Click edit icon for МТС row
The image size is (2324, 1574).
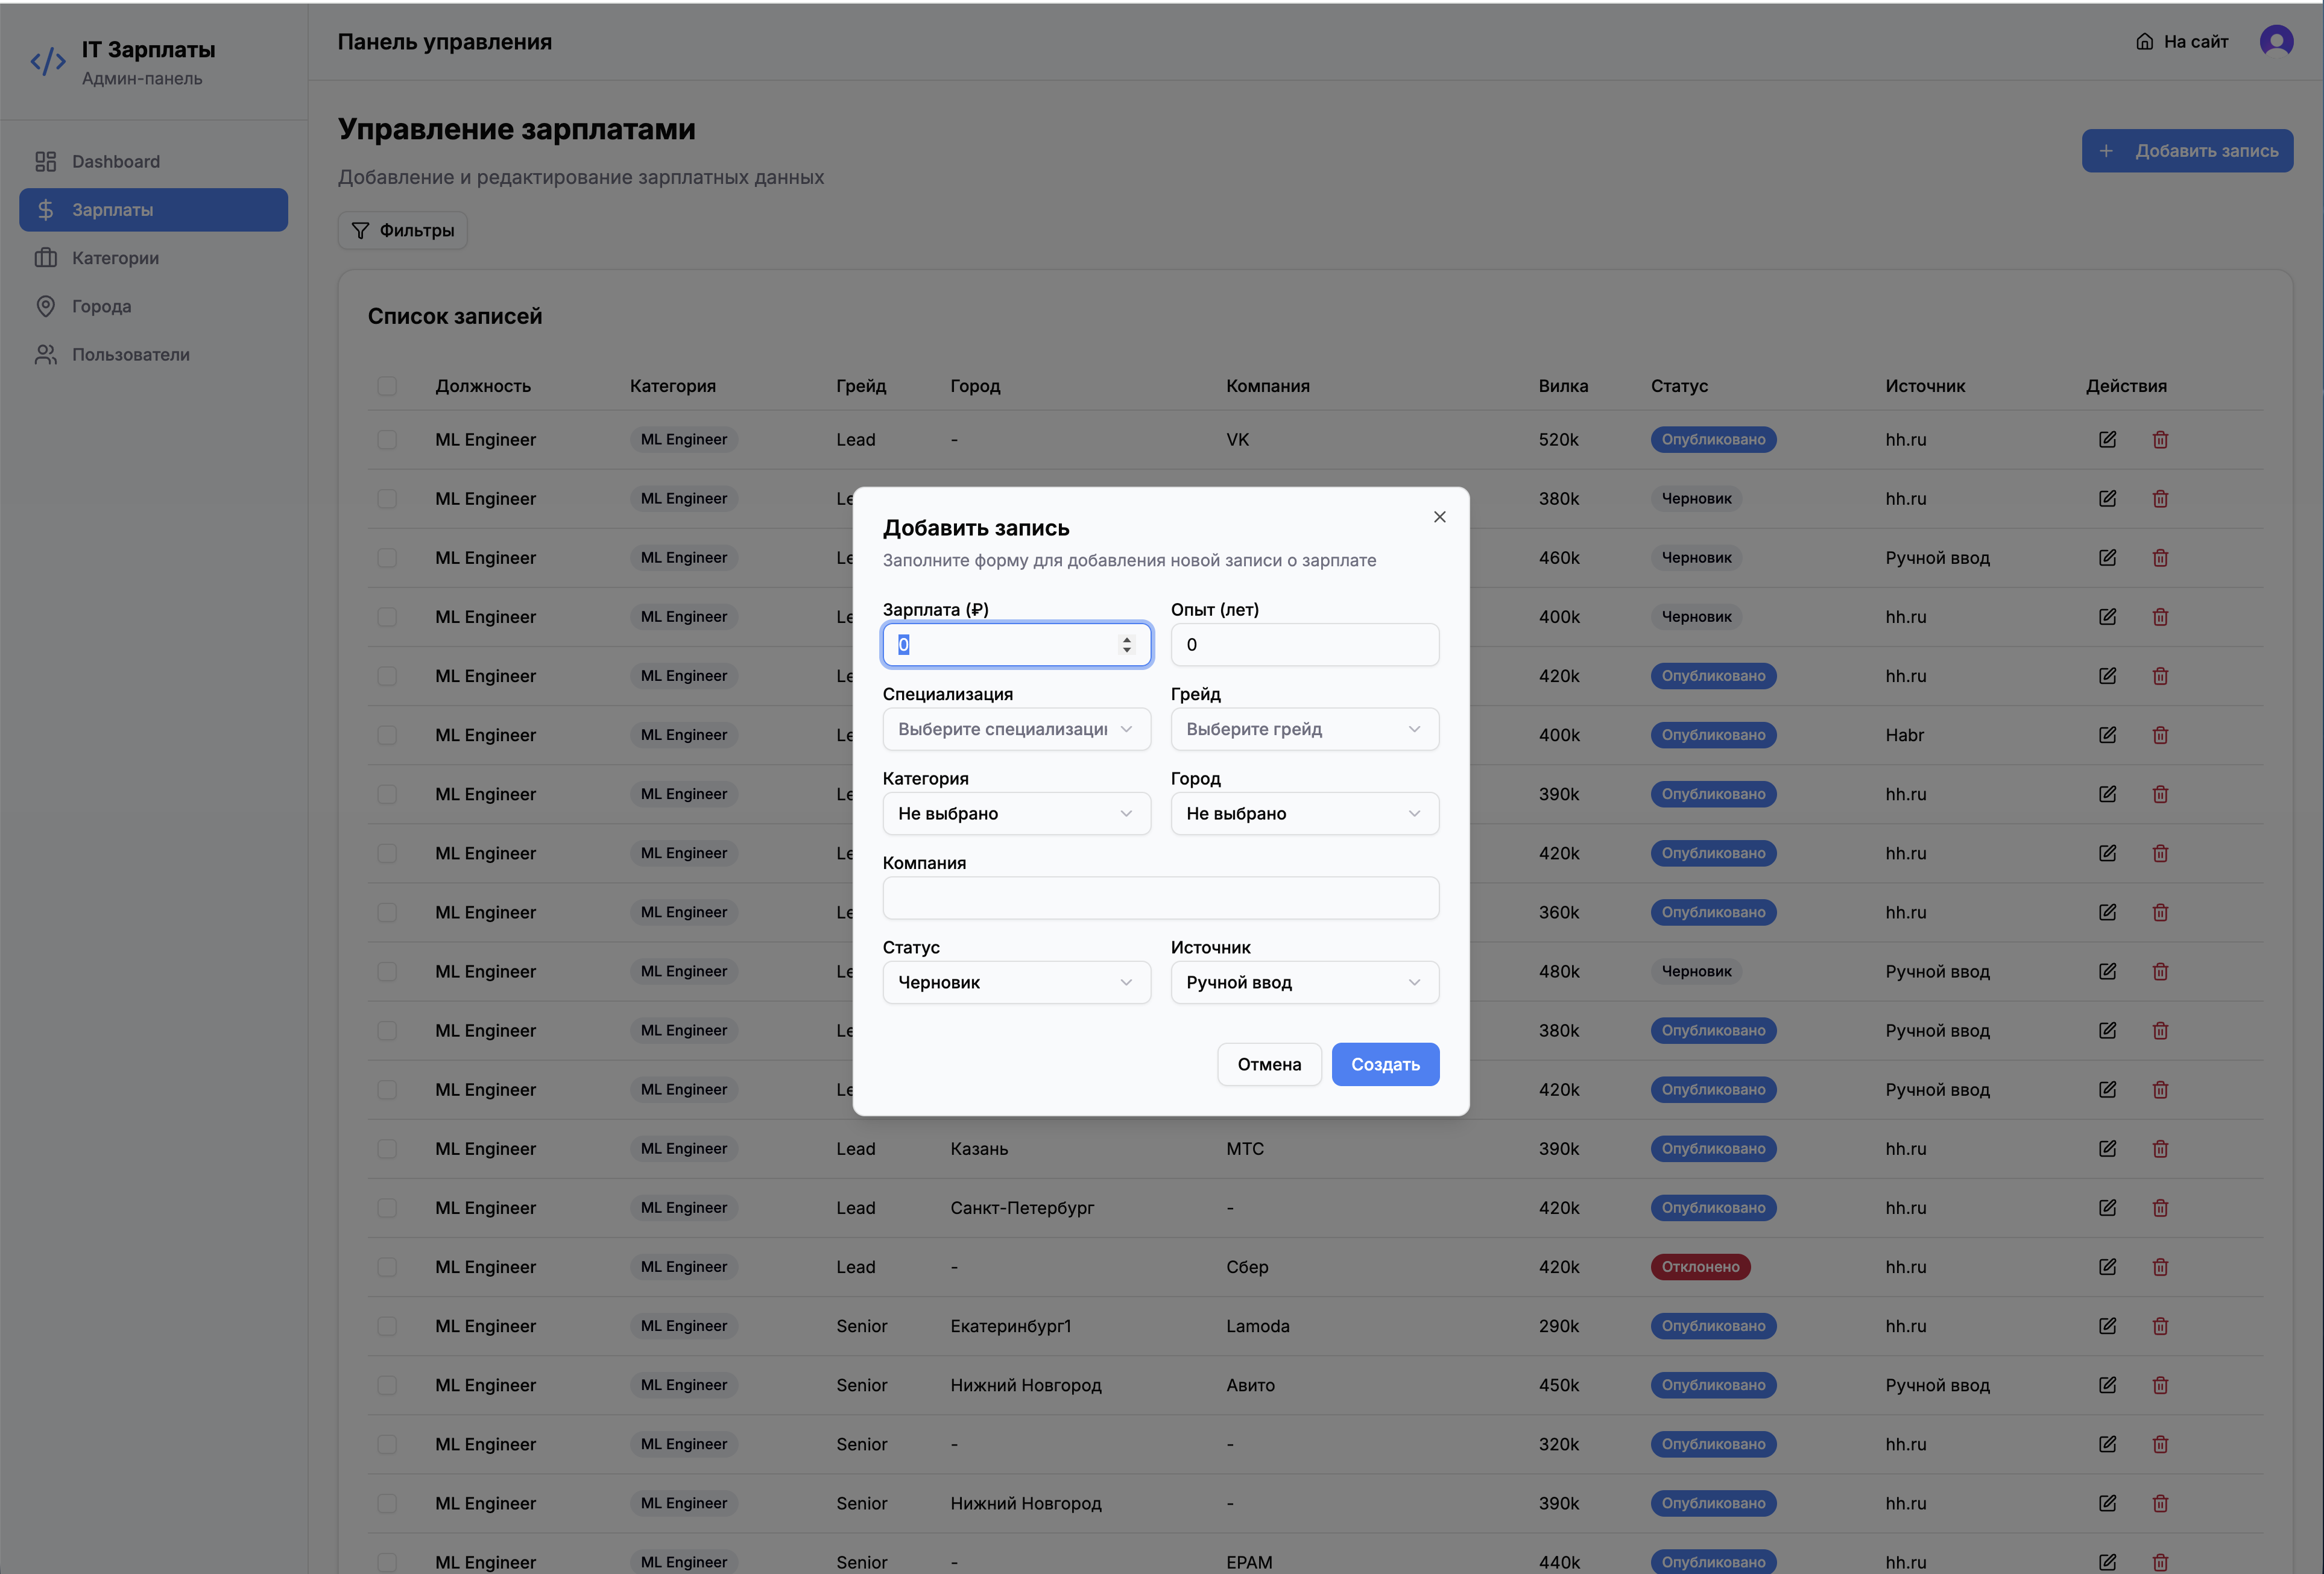[x=2107, y=1149]
